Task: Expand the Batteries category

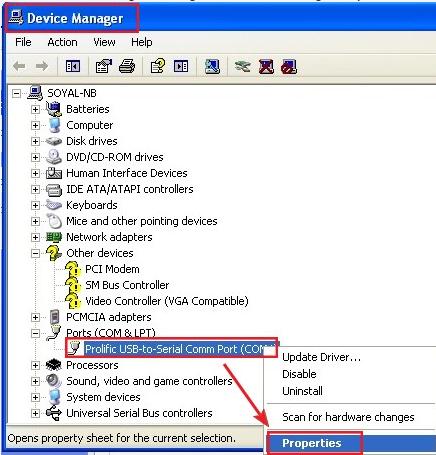Action: (35, 109)
